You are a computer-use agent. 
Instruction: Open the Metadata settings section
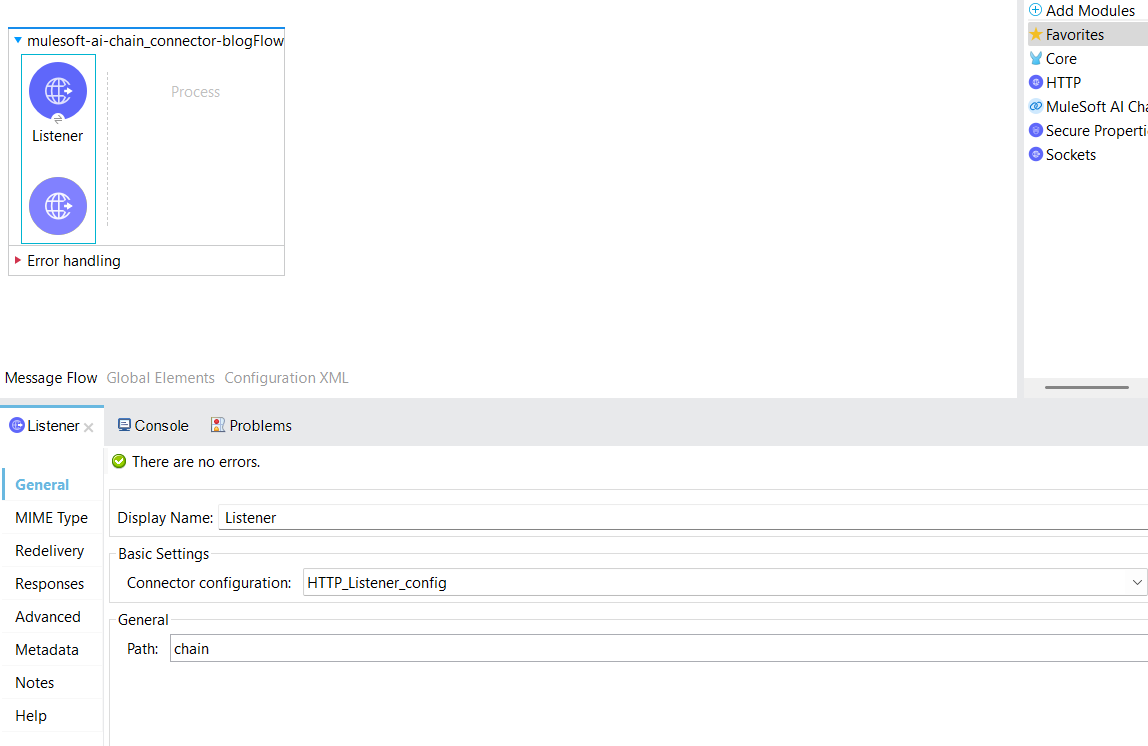click(x=47, y=649)
